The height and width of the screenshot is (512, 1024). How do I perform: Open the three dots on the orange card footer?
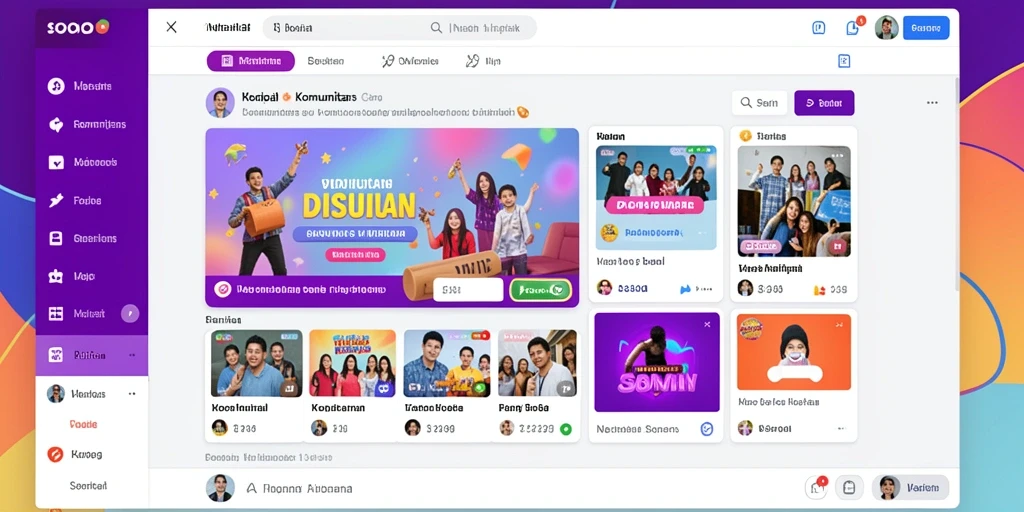[x=842, y=429]
